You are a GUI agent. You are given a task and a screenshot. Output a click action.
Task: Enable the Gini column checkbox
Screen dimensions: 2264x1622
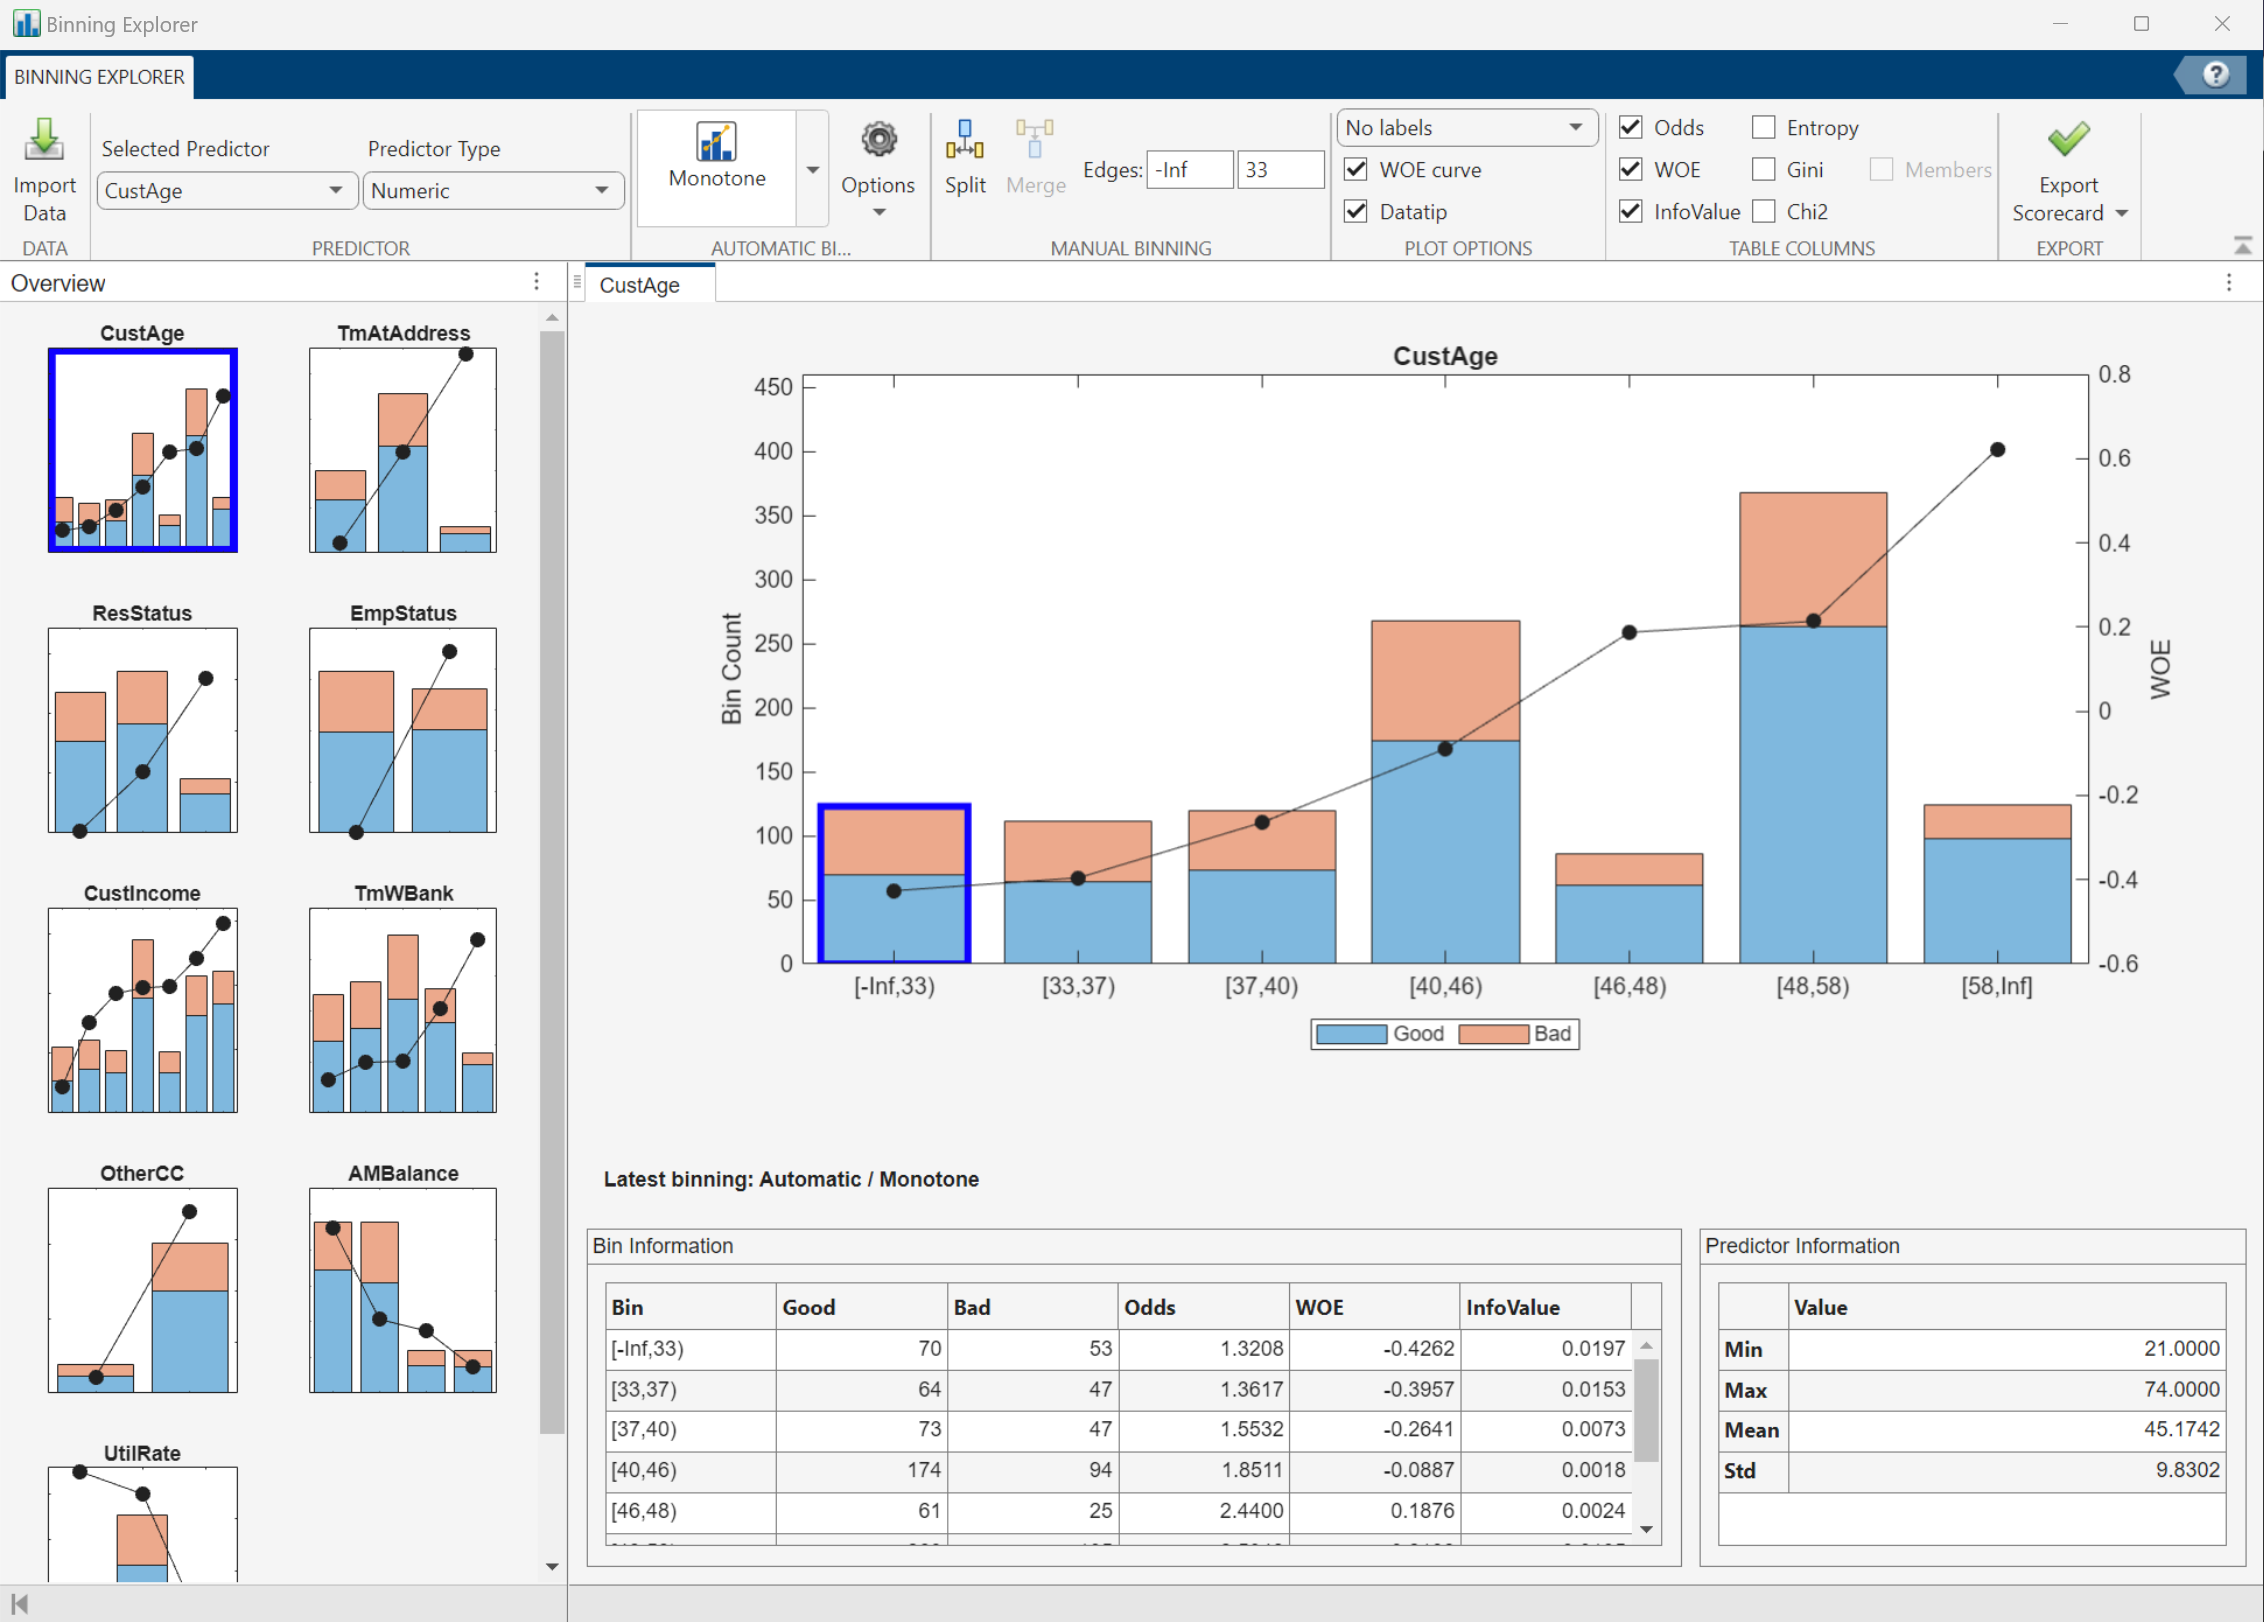coord(1764,169)
